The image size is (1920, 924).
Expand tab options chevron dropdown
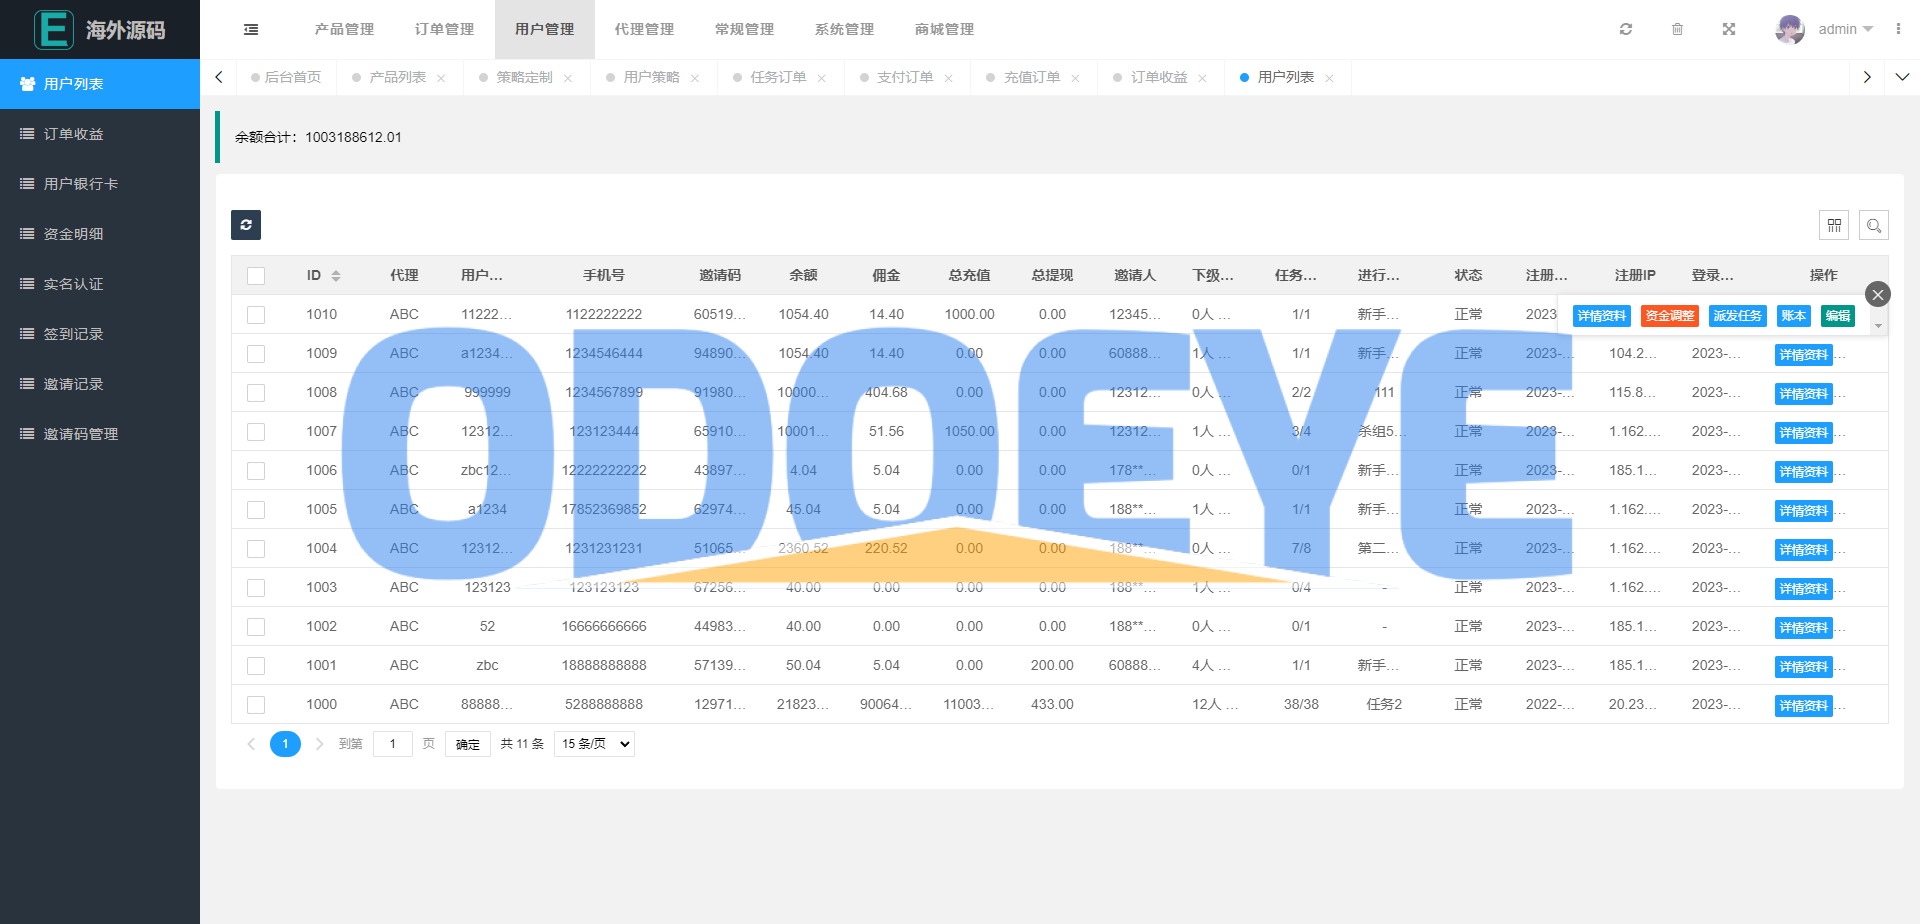coord(1902,77)
